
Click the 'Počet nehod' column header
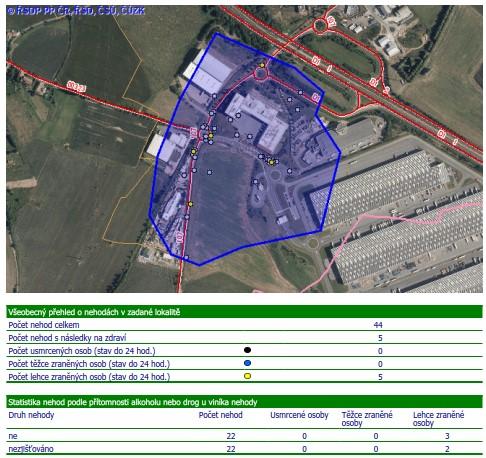tap(220, 415)
